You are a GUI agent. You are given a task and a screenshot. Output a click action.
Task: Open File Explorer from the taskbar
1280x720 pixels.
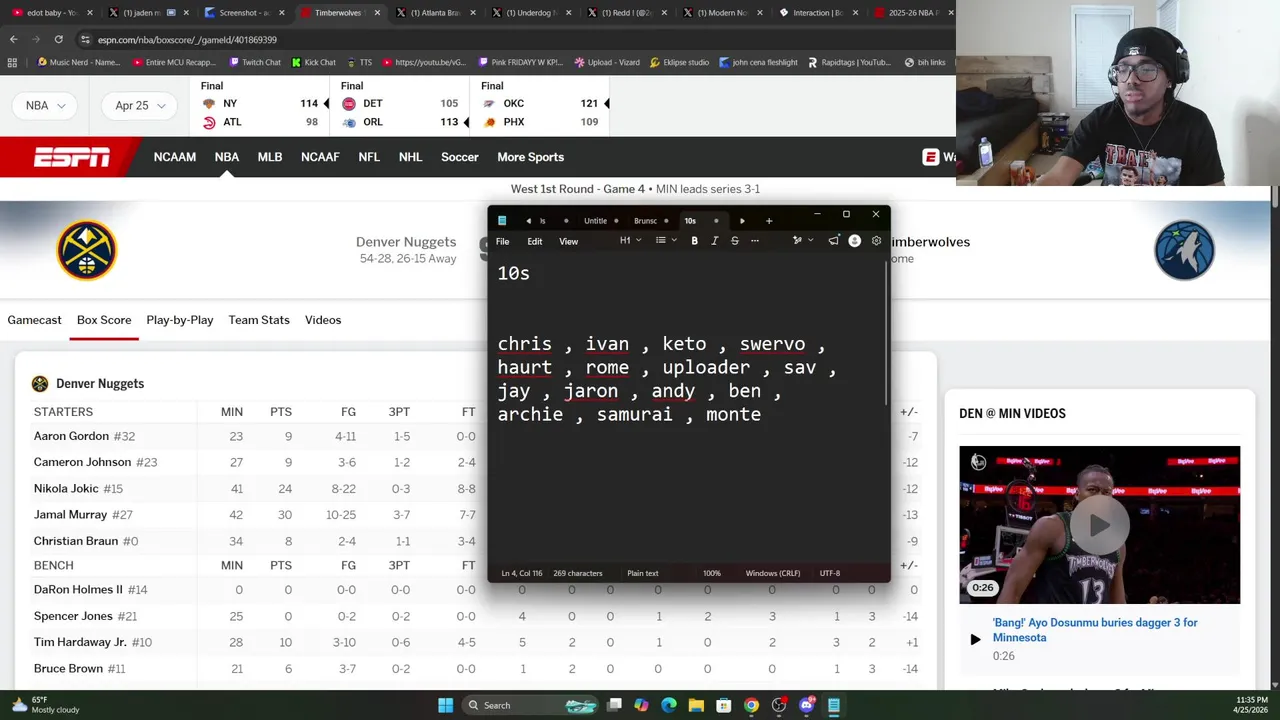coord(696,705)
